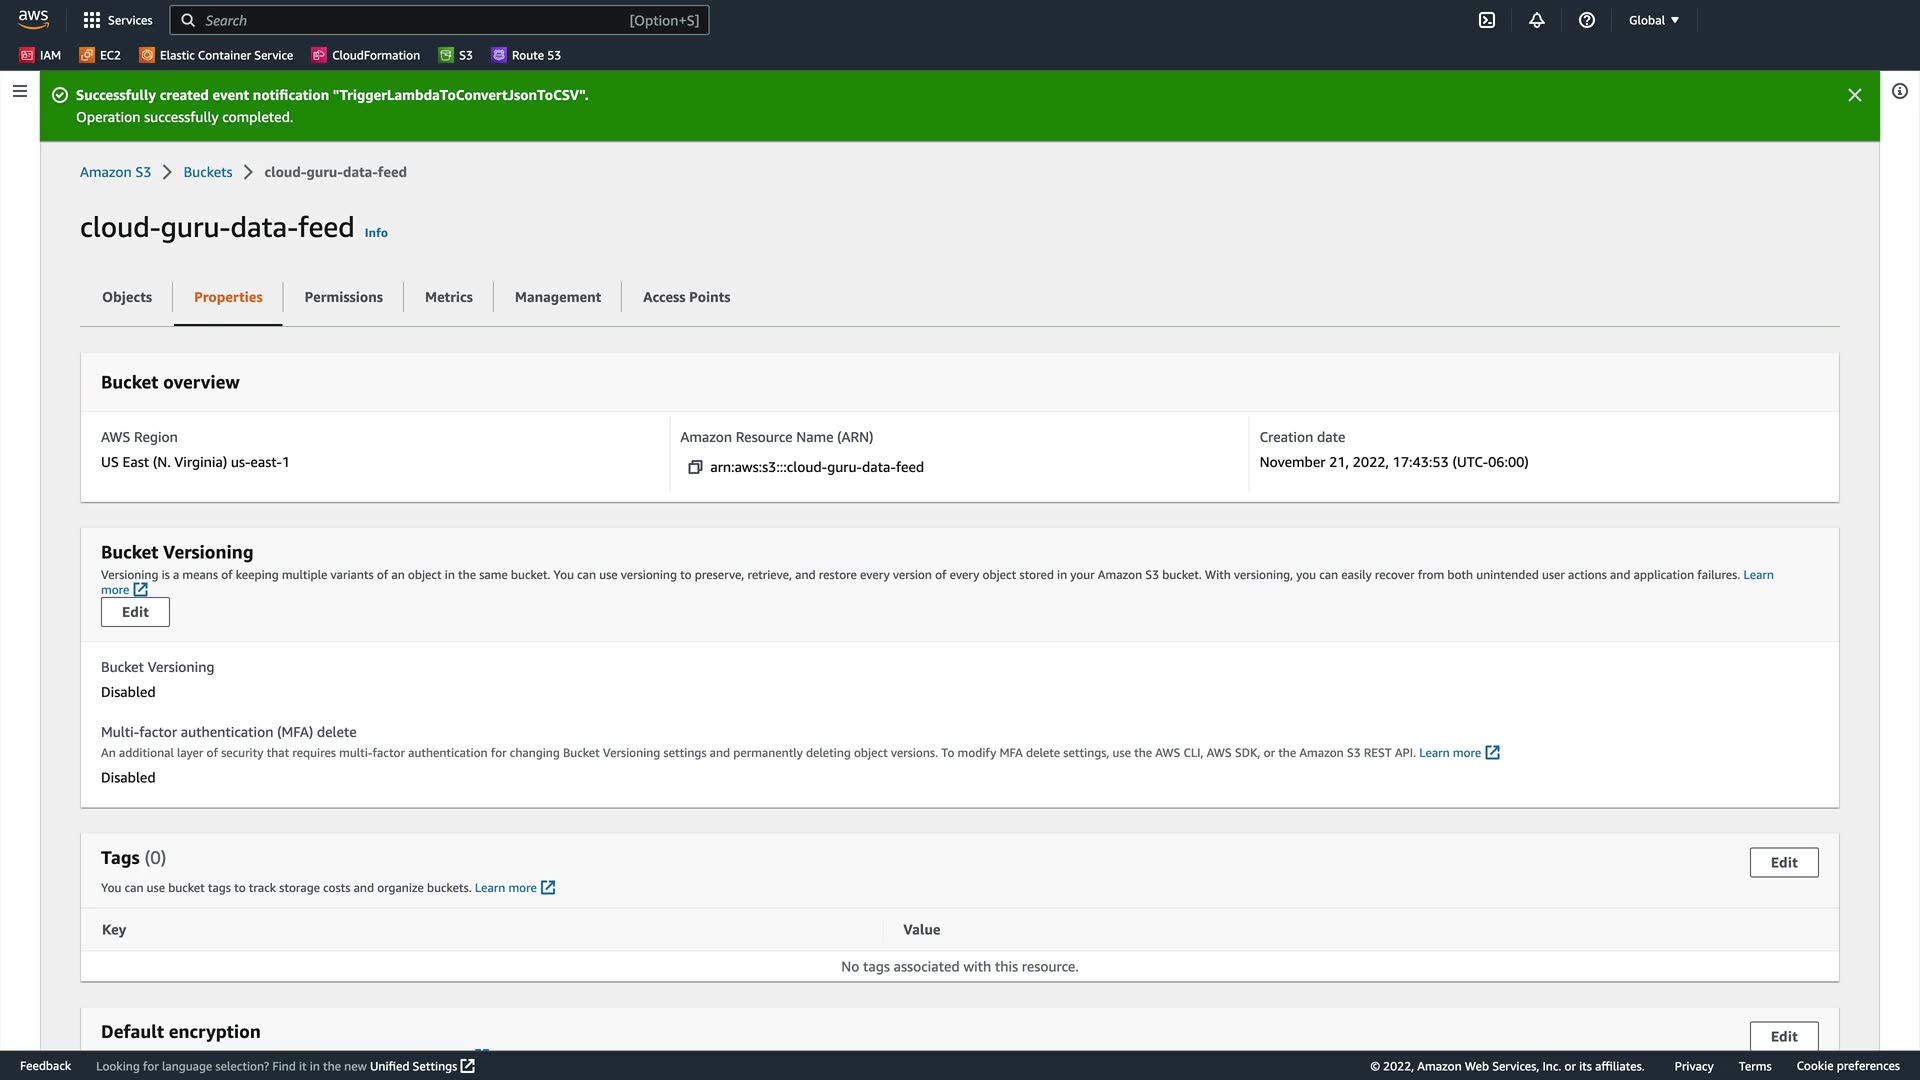Open the Route 53 shortcut in favorites bar
1920x1080 pixels.
tap(526, 55)
